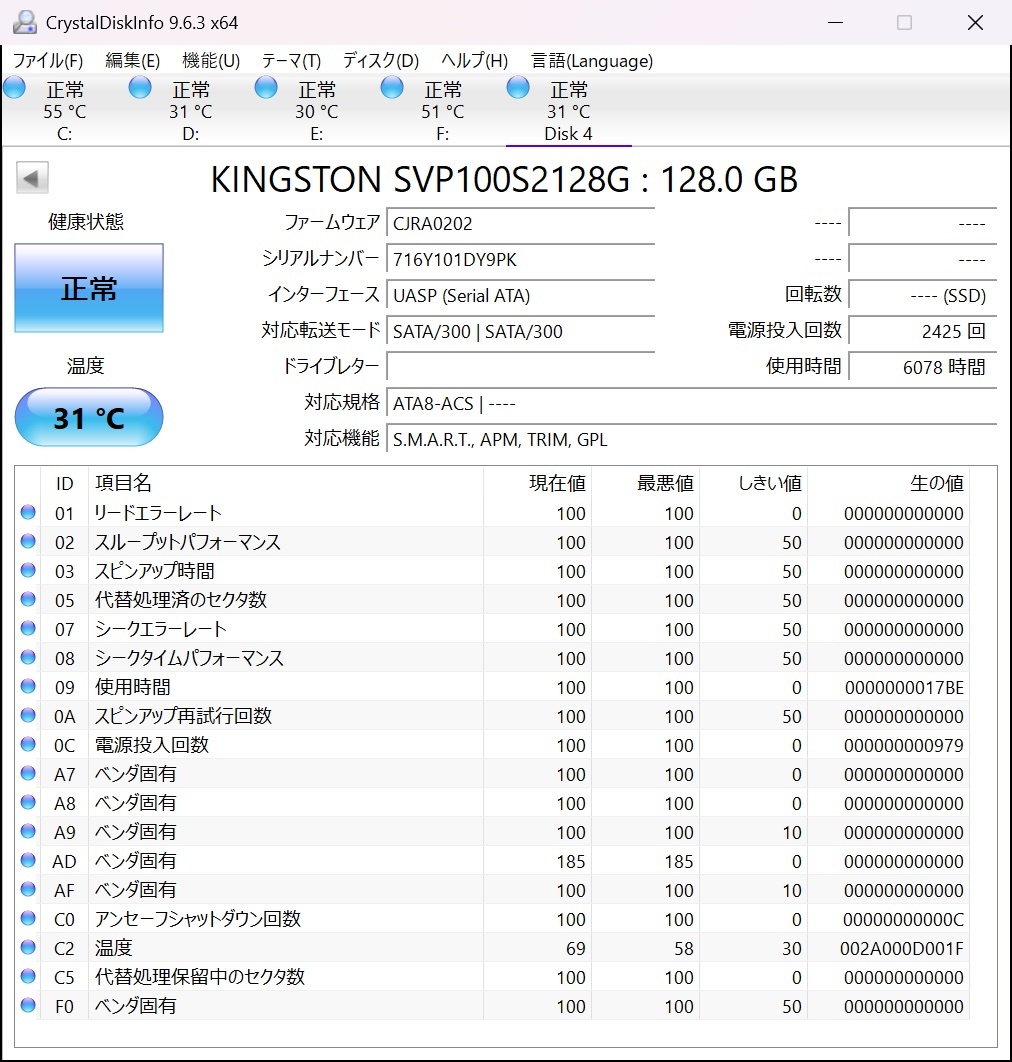This screenshot has height=1062, width=1012.
Task: Click status orb for C5 代替処理保留中のセクタ数
Action: point(28,976)
